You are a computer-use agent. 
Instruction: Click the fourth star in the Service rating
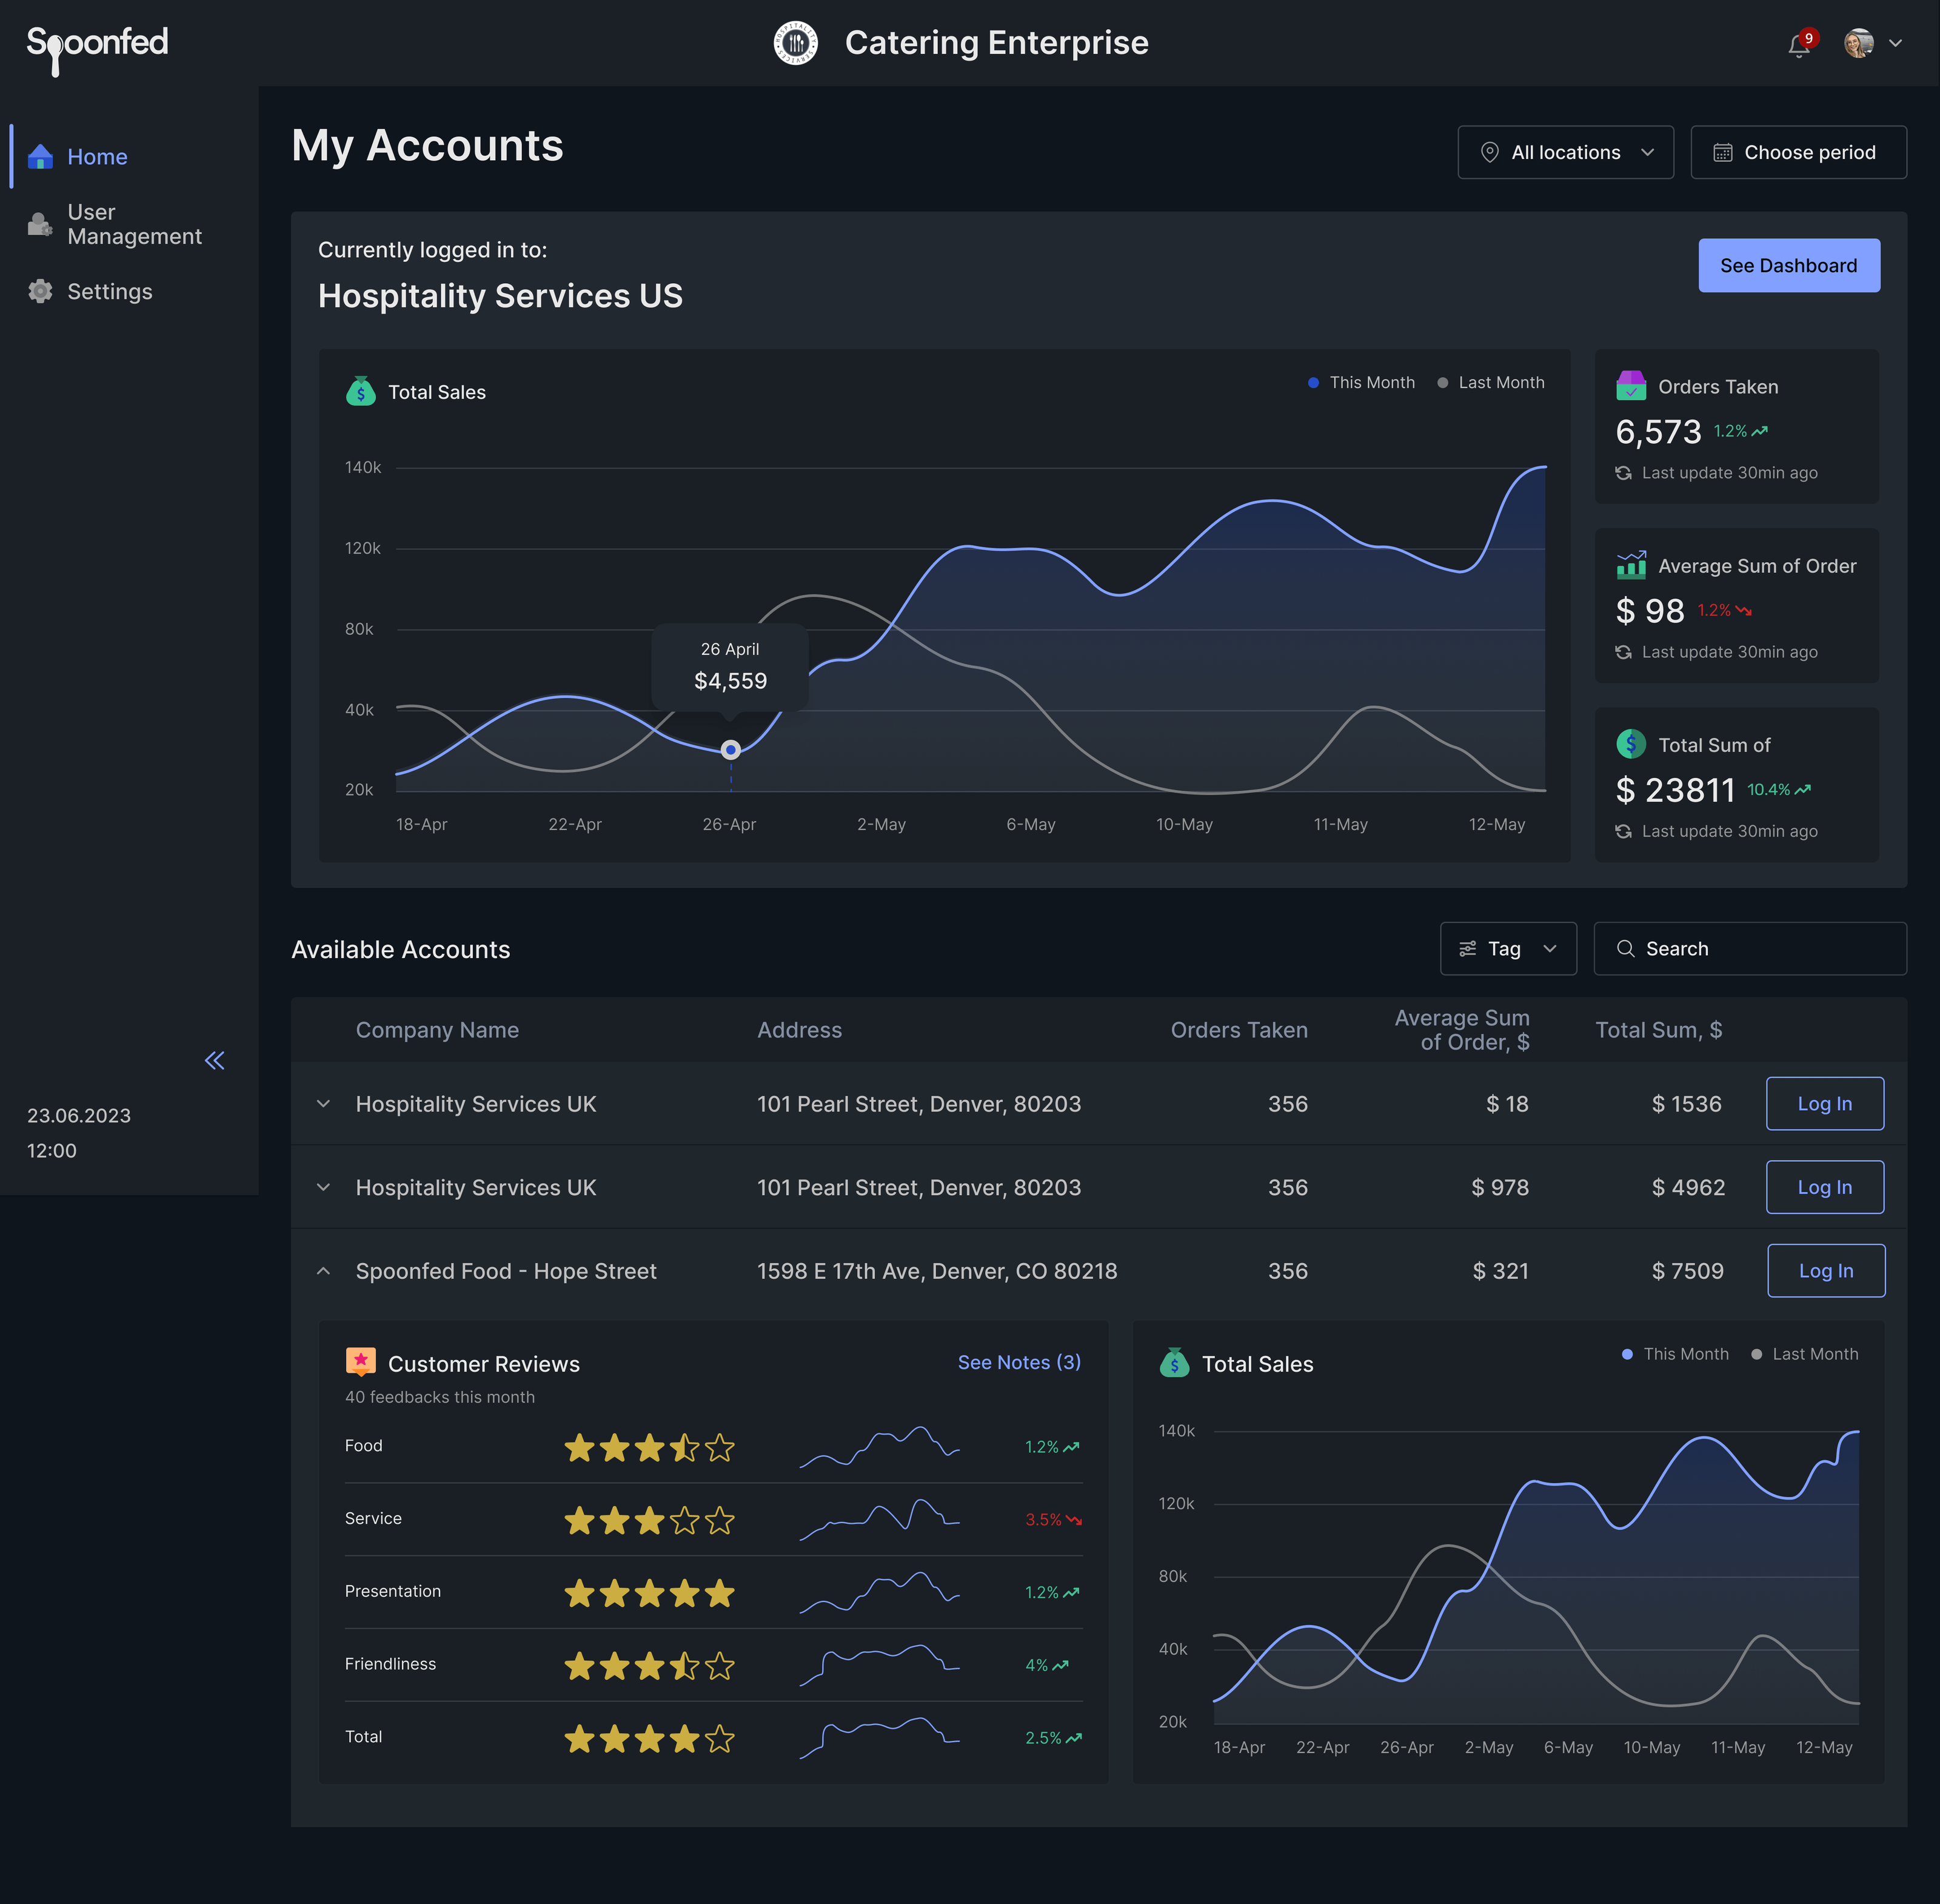[684, 1520]
